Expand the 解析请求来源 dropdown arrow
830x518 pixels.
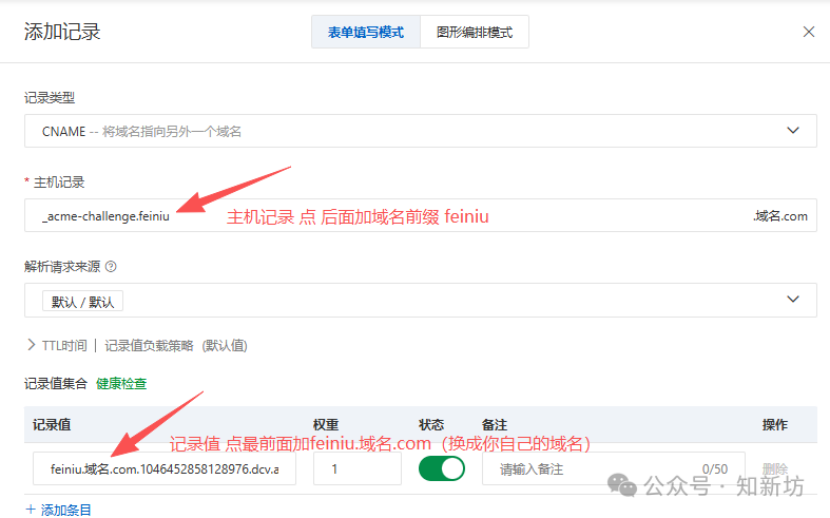[x=793, y=300]
